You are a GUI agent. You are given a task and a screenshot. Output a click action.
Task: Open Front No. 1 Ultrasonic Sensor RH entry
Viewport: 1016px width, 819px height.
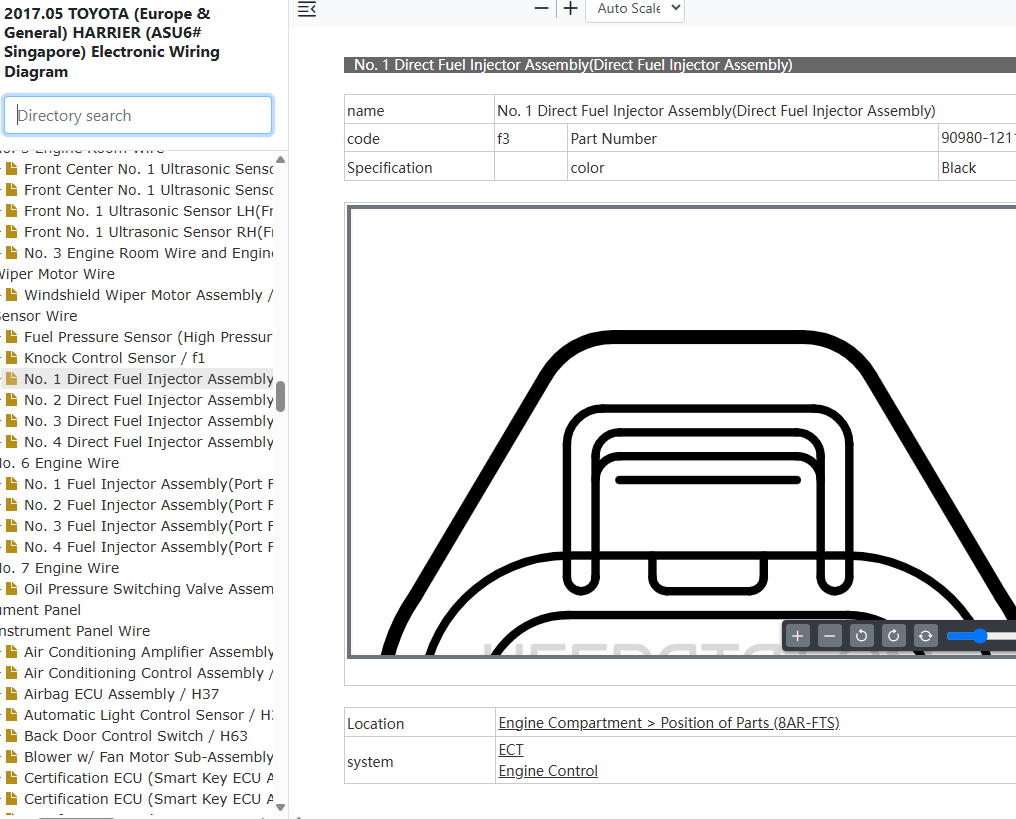click(x=148, y=232)
